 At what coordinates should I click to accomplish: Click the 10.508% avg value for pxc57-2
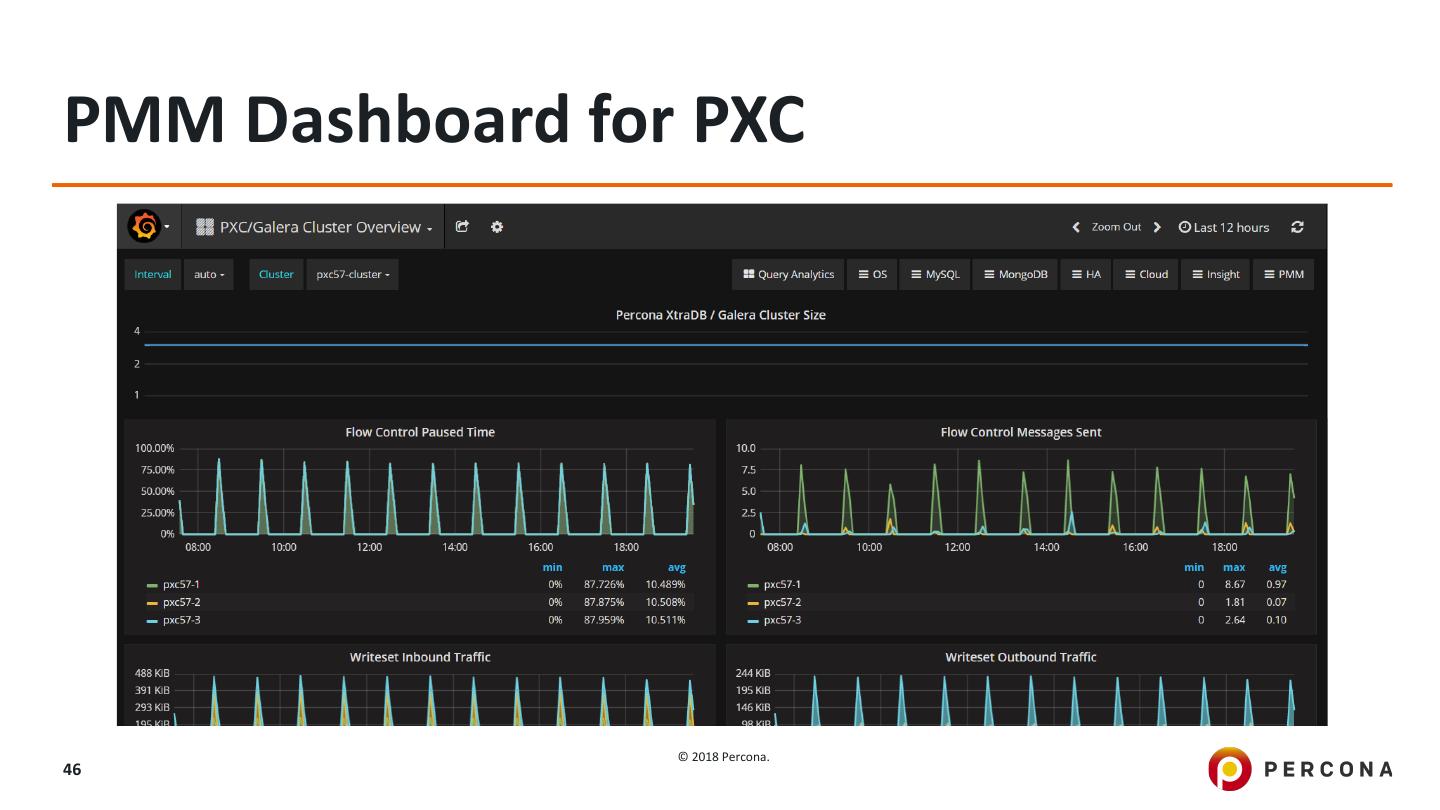click(666, 602)
